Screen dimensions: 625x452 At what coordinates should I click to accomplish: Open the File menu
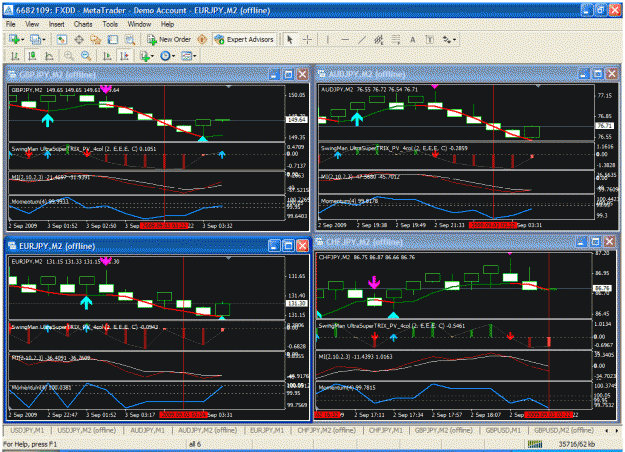(11, 24)
